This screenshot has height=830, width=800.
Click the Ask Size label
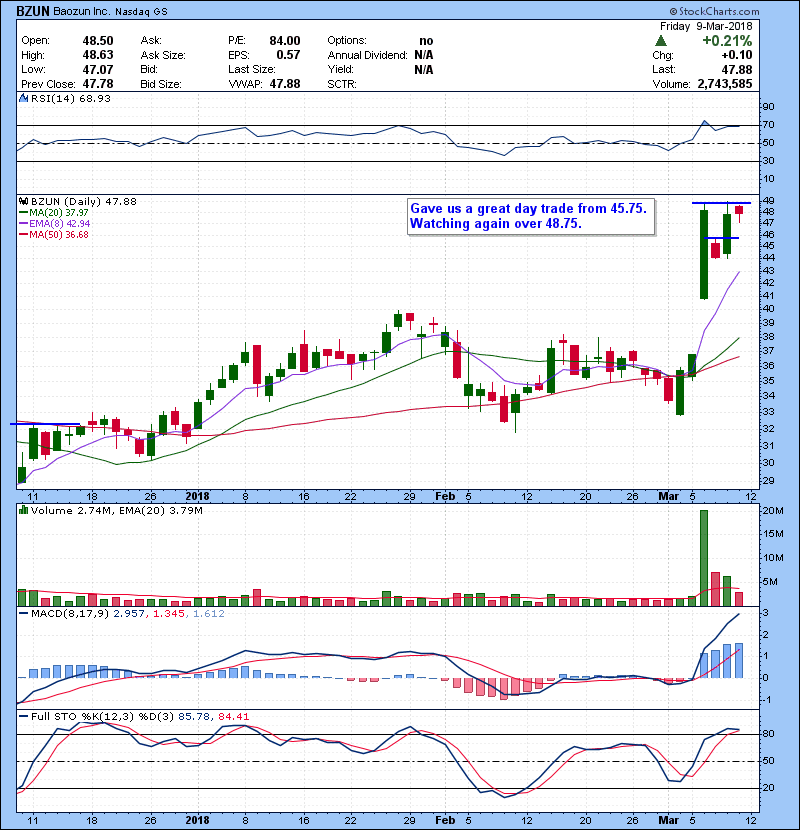[163, 55]
